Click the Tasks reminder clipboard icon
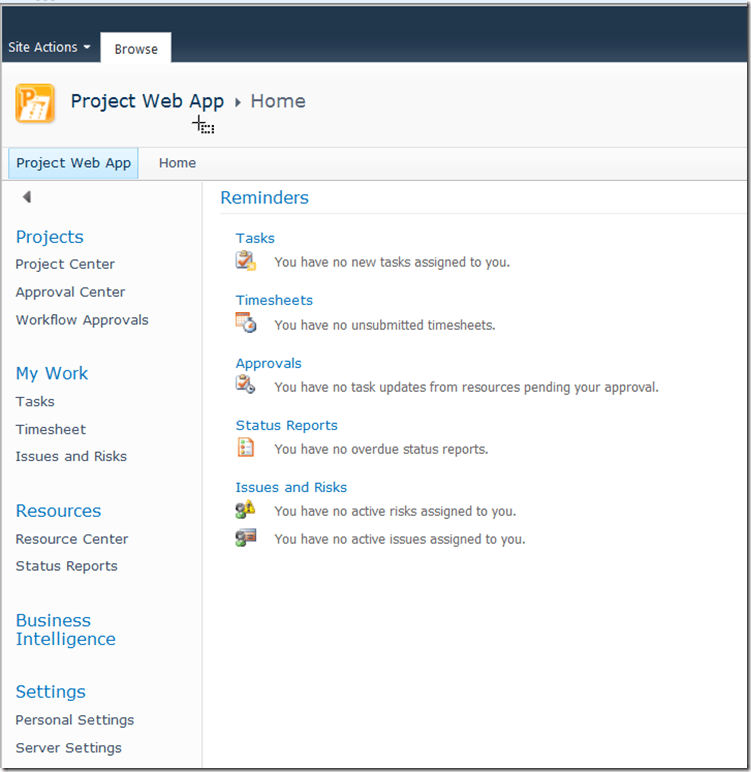 [x=245, y=262]
